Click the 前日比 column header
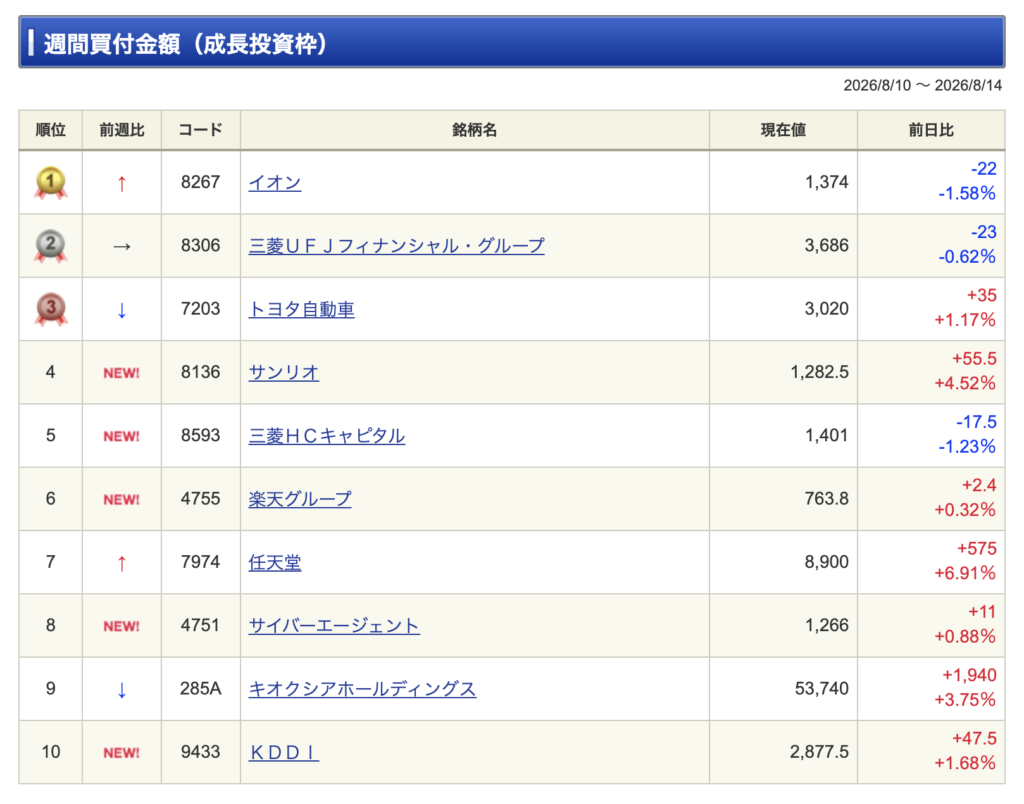Screen dimensions: 1024x804 pyautogui.click(x=931, y=130)
